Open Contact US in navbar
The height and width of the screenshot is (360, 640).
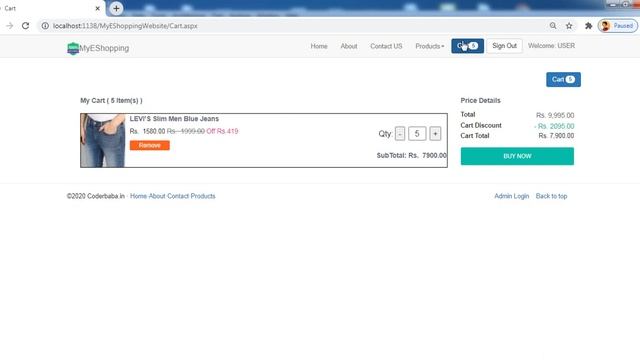[386, 46]
